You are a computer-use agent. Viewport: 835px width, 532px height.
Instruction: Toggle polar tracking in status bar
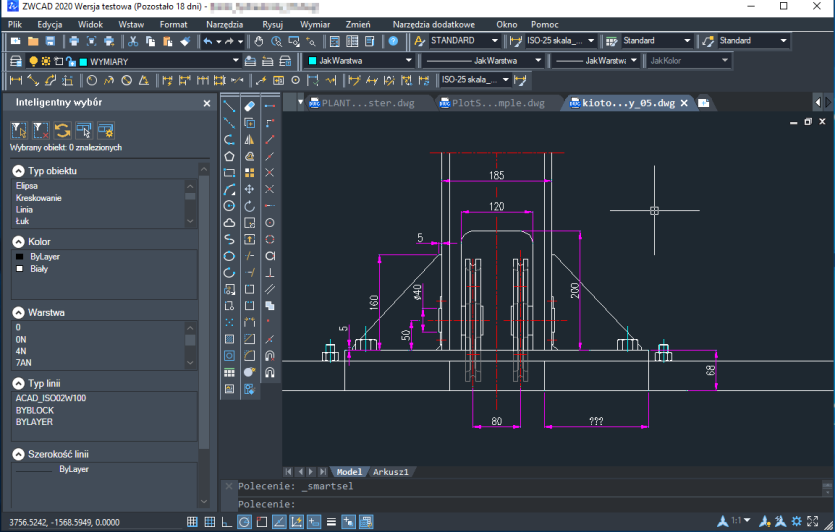pos(244,522)
